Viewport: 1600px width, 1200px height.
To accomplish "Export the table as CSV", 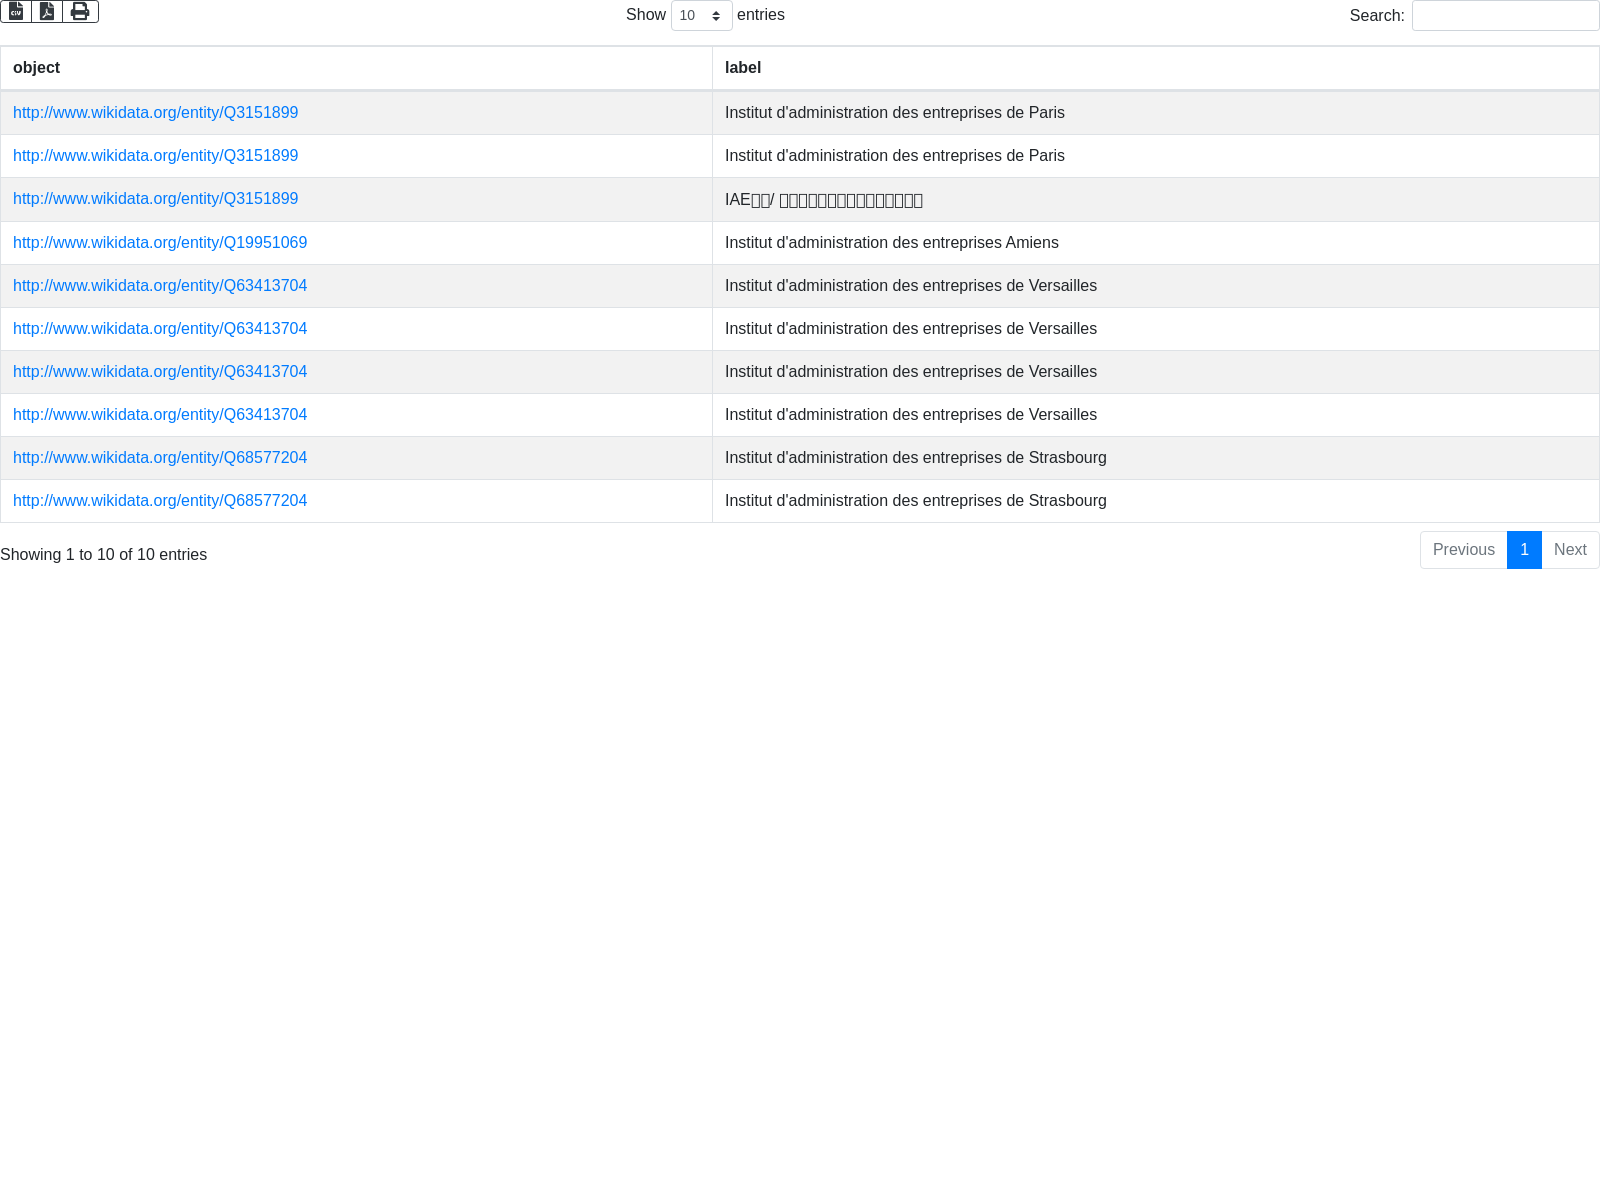I will click(16, 11).
